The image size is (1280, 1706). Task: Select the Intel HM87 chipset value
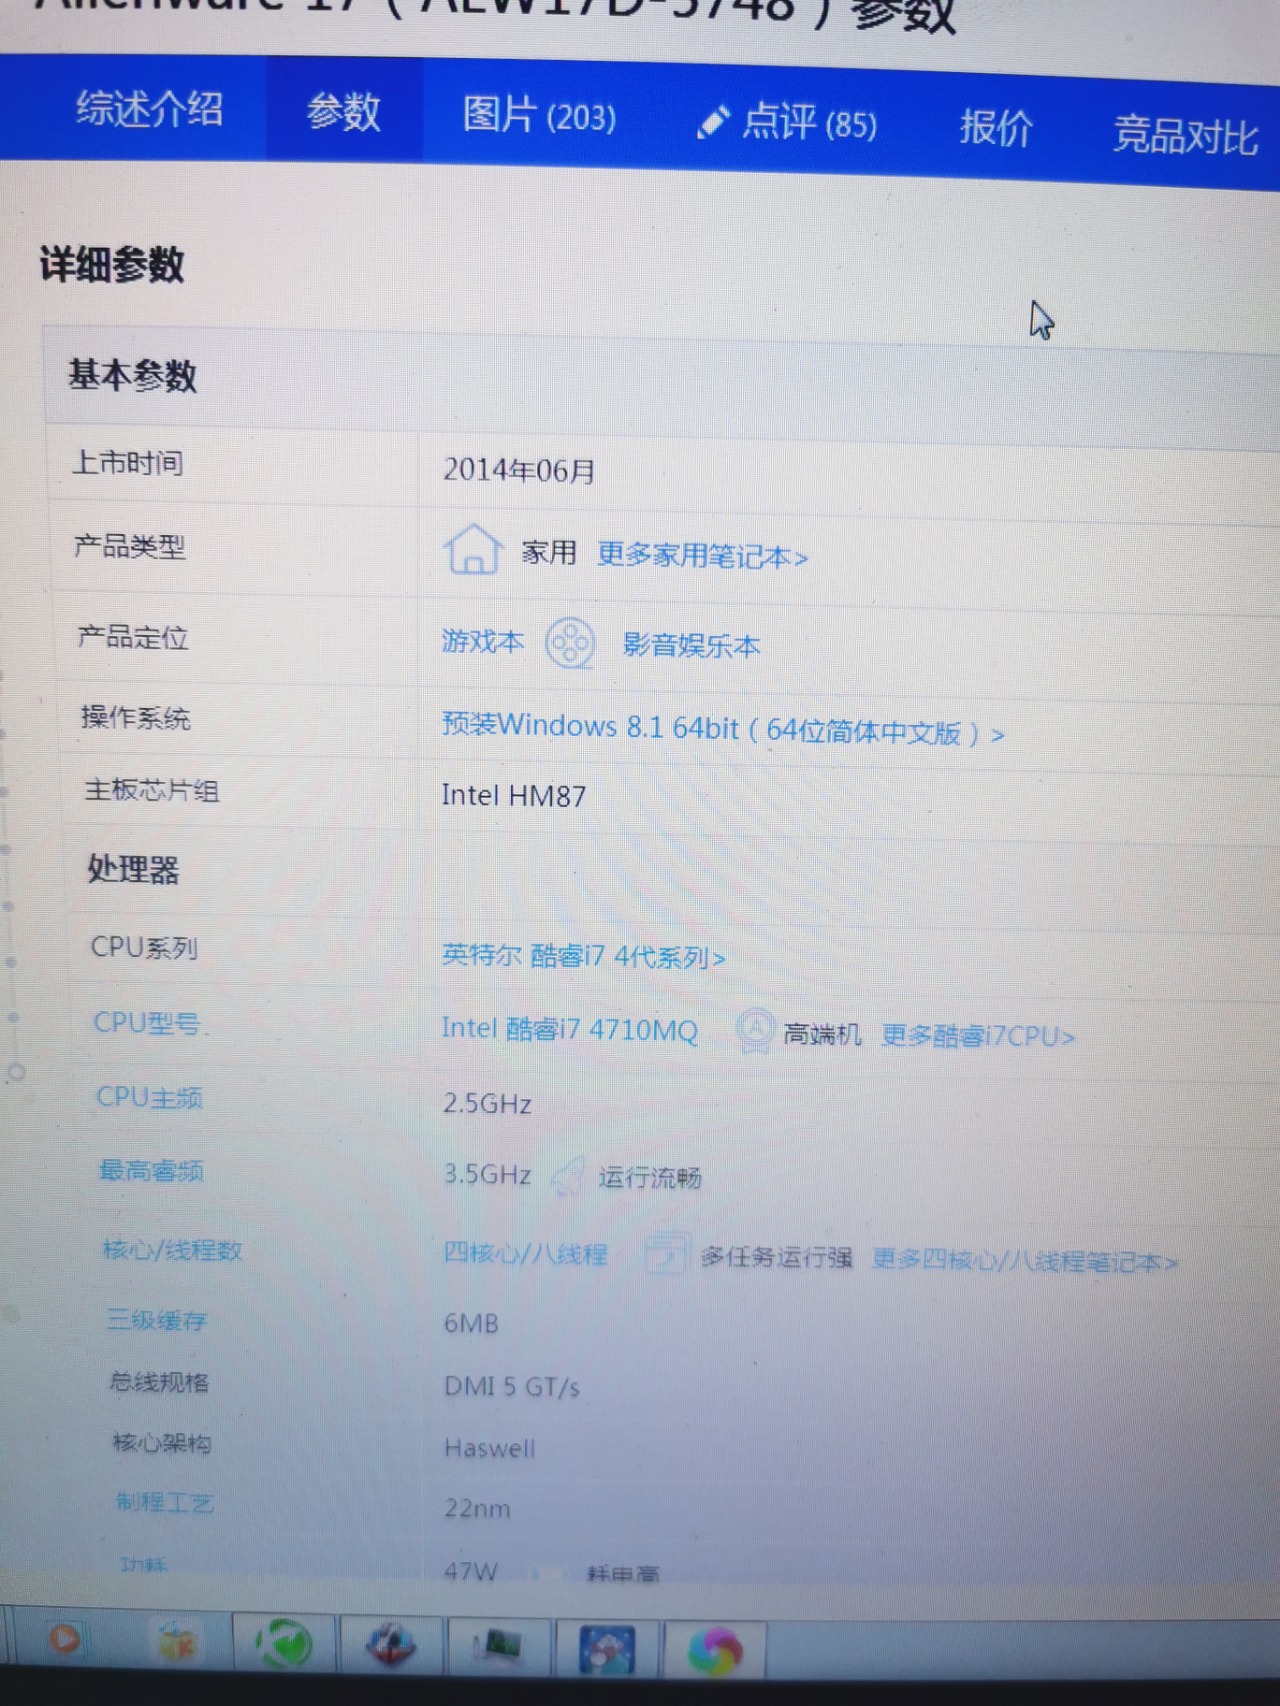pyautogui.click(x=514, y=796)
